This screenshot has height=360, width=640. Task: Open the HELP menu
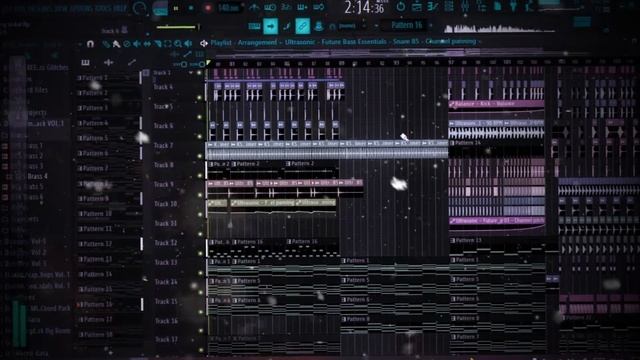[120, 8]
